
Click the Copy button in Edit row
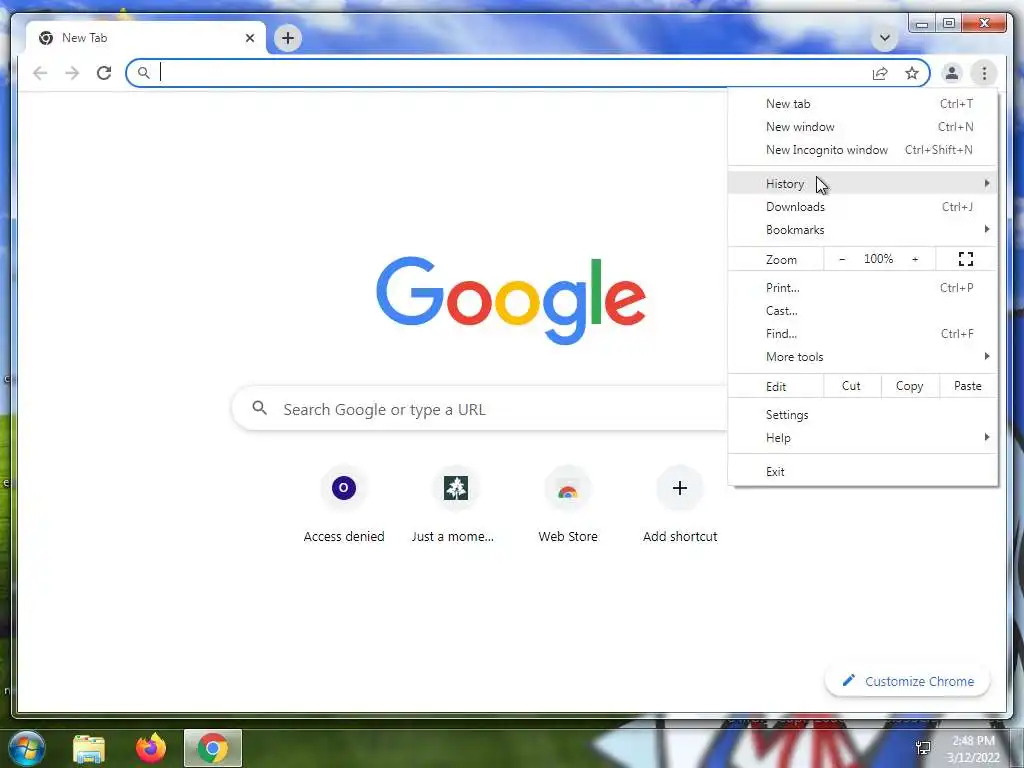pos(910,386)
